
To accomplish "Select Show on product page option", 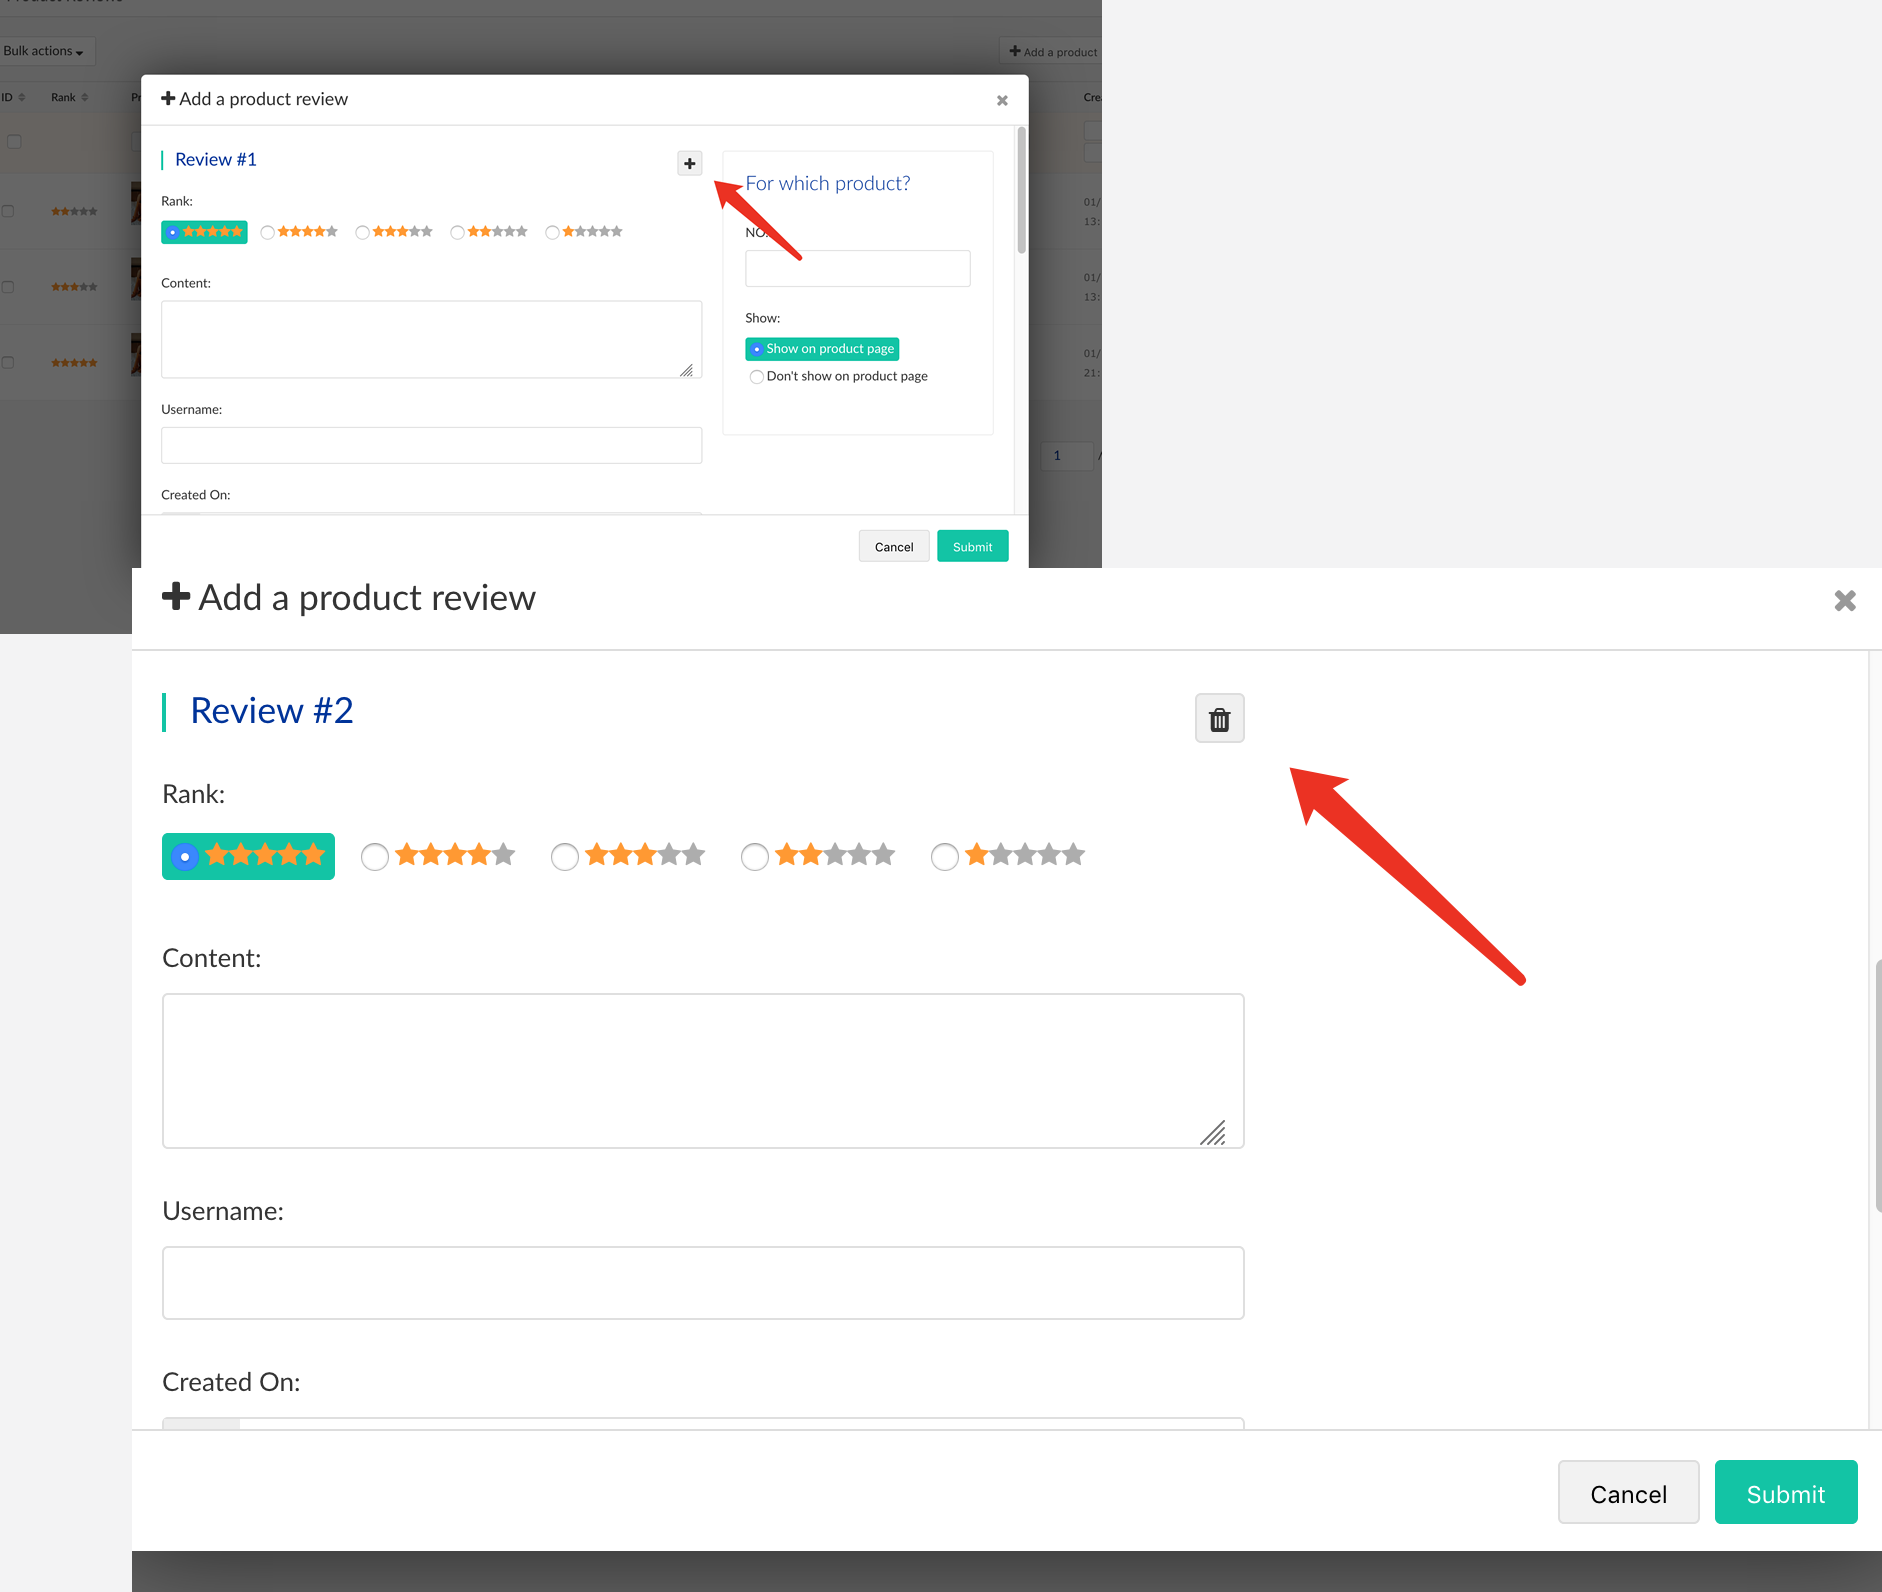I will (757, 349).
